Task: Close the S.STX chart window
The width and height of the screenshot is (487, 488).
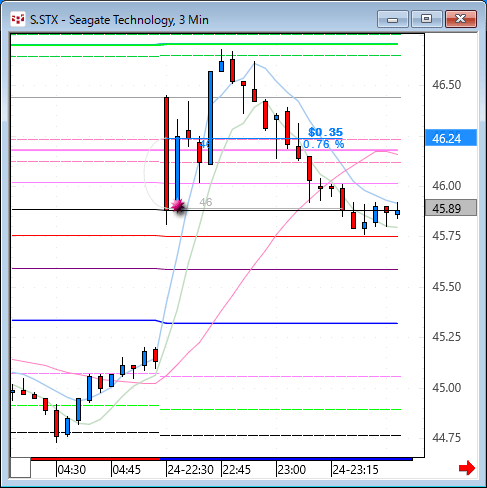Action: 460,19
